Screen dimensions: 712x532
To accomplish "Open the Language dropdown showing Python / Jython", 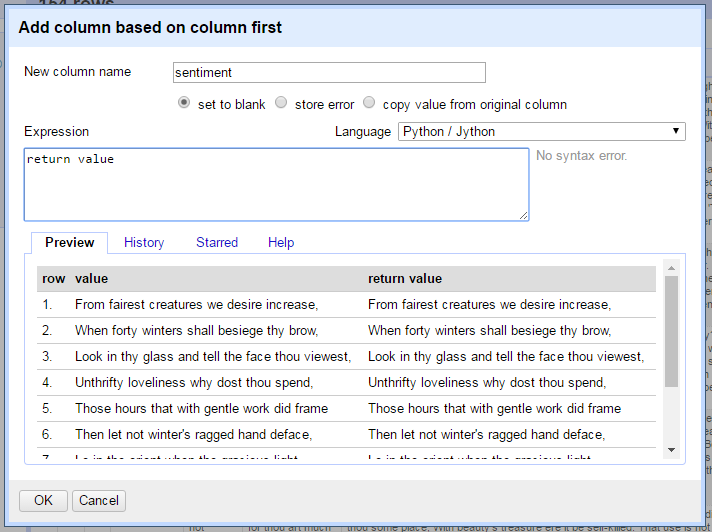I will [541, 131].
